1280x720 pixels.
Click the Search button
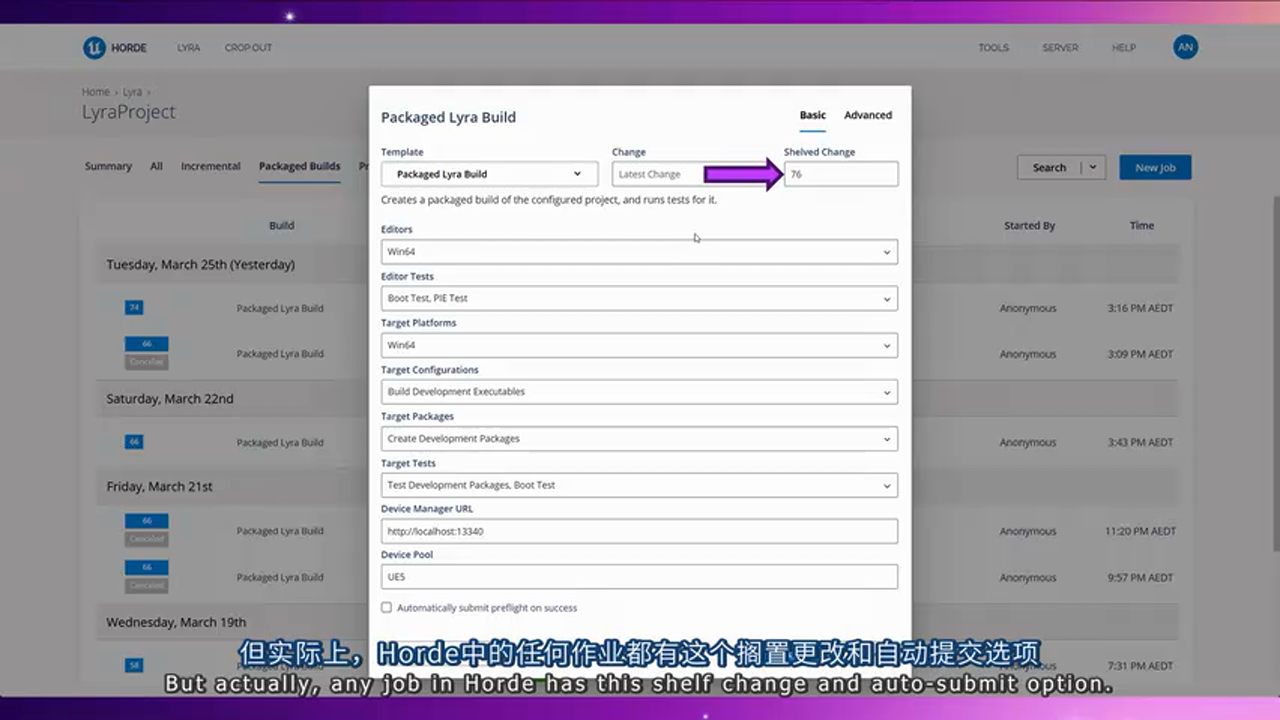[1048, 167]
